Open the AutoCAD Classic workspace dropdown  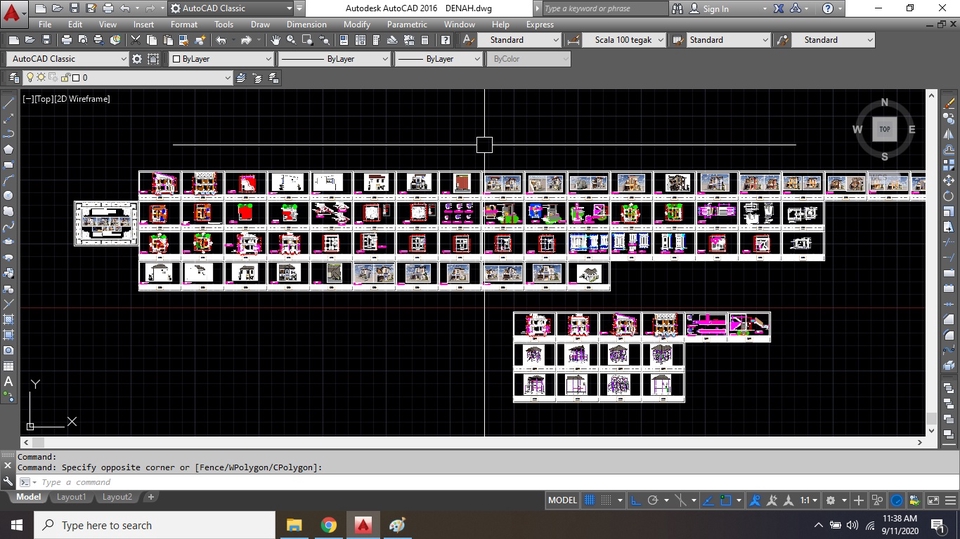pyautogui.click(x=67, y=59)
